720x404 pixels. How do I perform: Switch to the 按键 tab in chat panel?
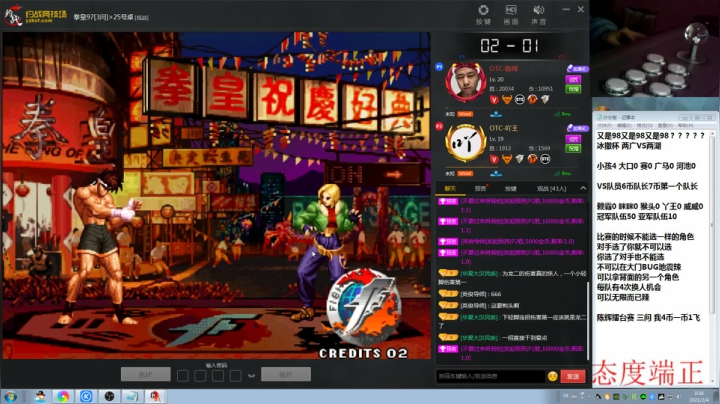pos(511,188)
